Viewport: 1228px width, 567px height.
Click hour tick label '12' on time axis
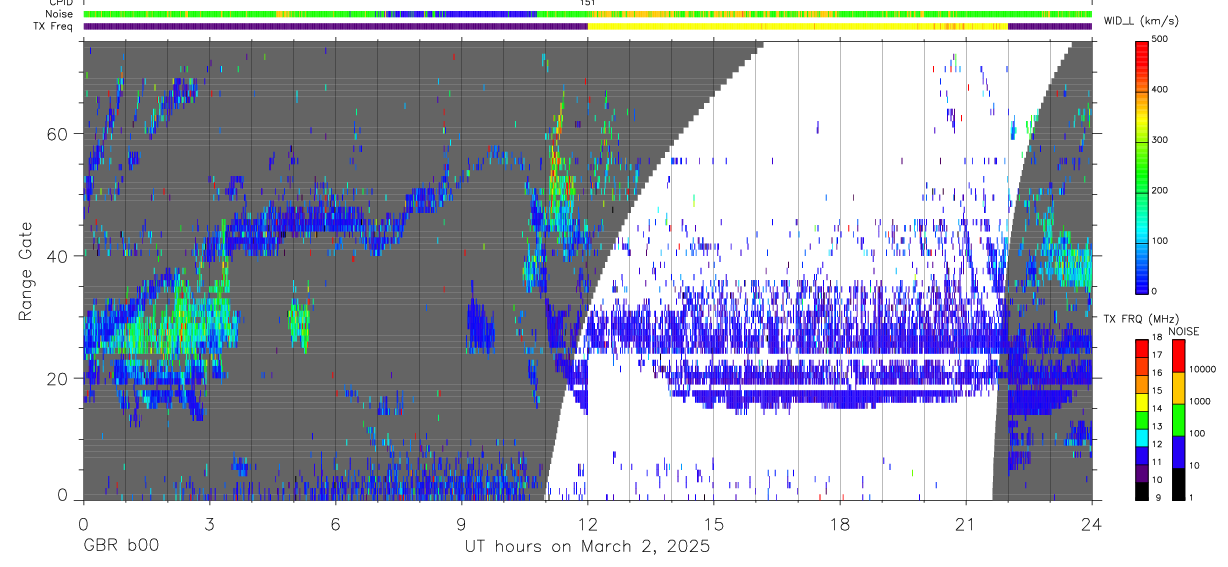coord(587,523)
